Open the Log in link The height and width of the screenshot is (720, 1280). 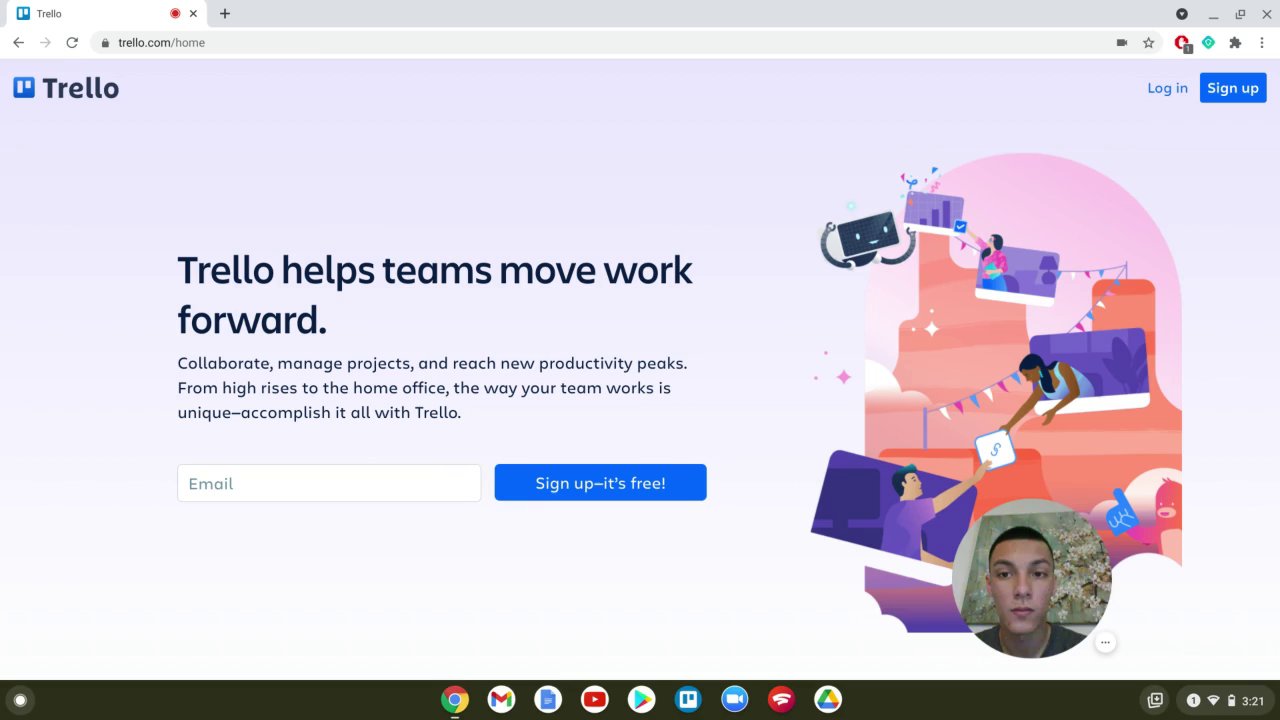tap(1167, 88)
